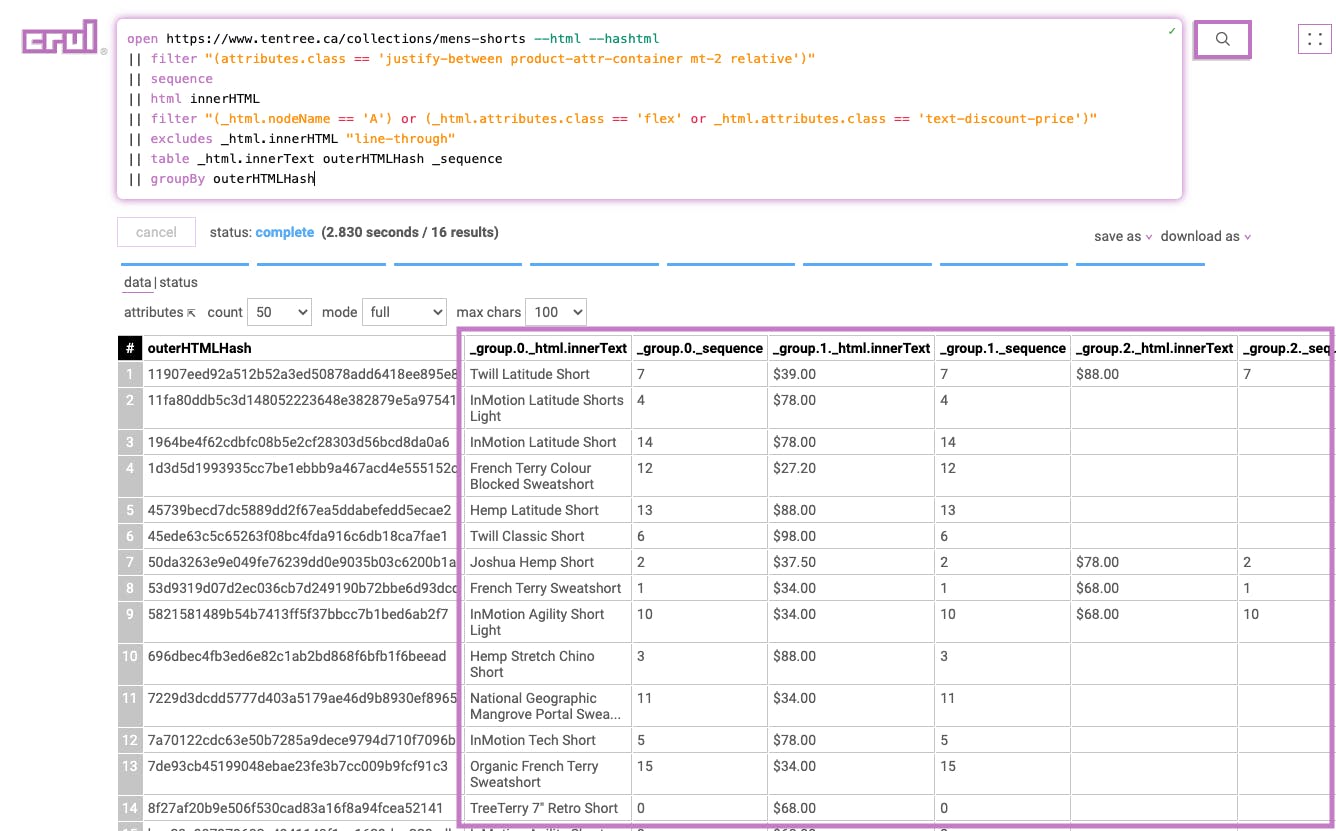Click hash 8f27af20b9e506f530cad83a in row 14
This screenshot has height=831, width=1336.
point(299,808)
